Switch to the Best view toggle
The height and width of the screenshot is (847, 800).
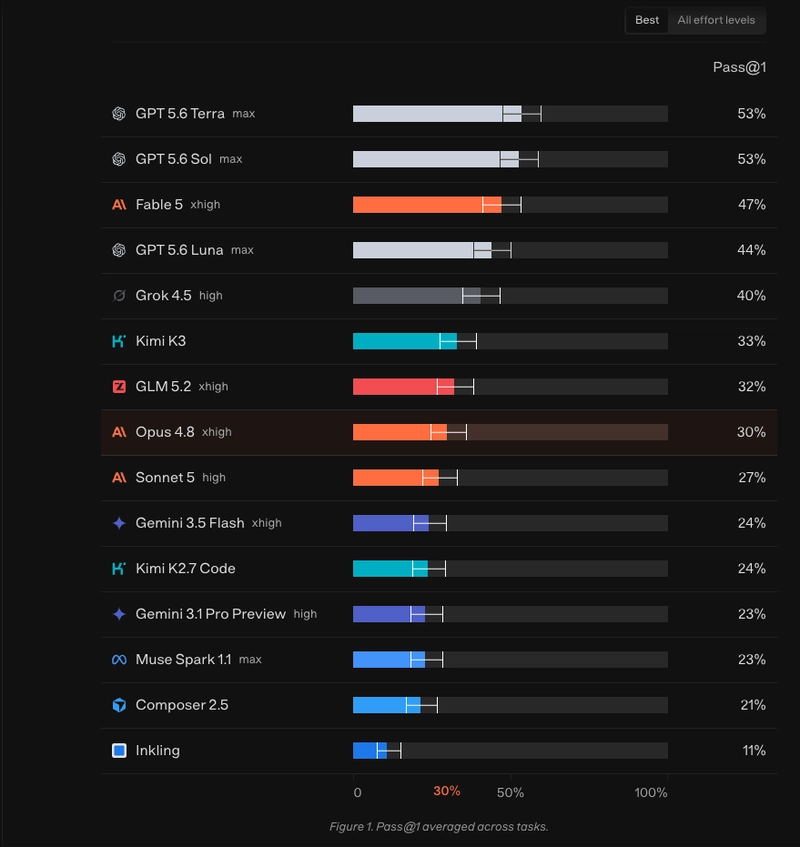tap(647, 20)
